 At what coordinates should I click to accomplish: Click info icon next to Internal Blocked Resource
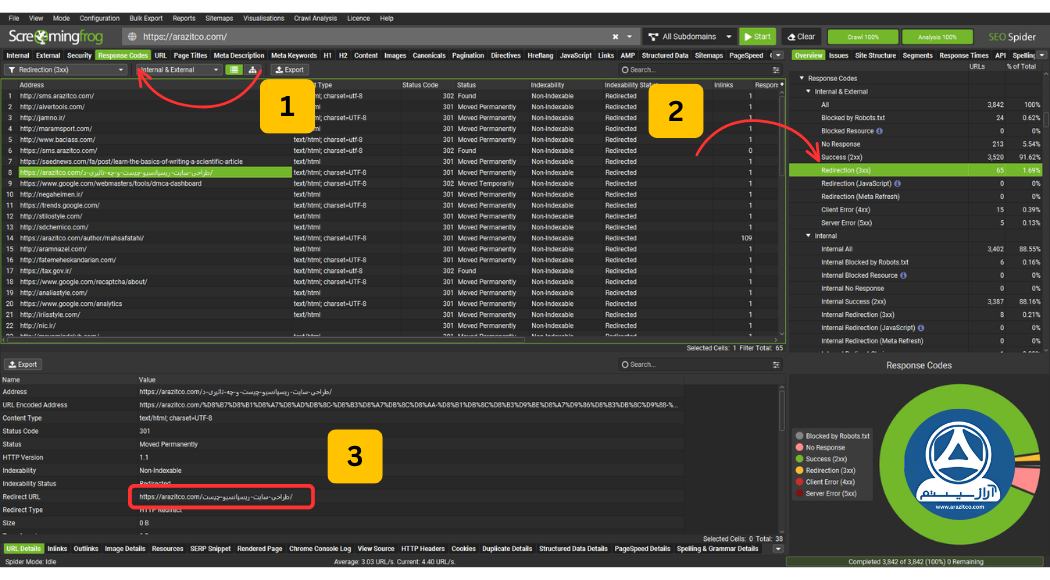(903, 275)
